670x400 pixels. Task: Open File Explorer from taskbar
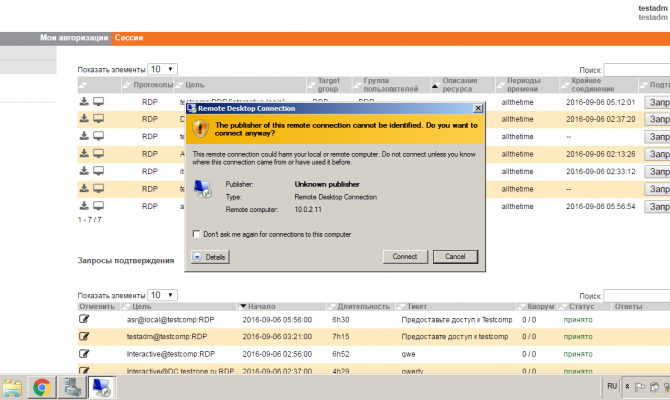click(x=12, y=388)
